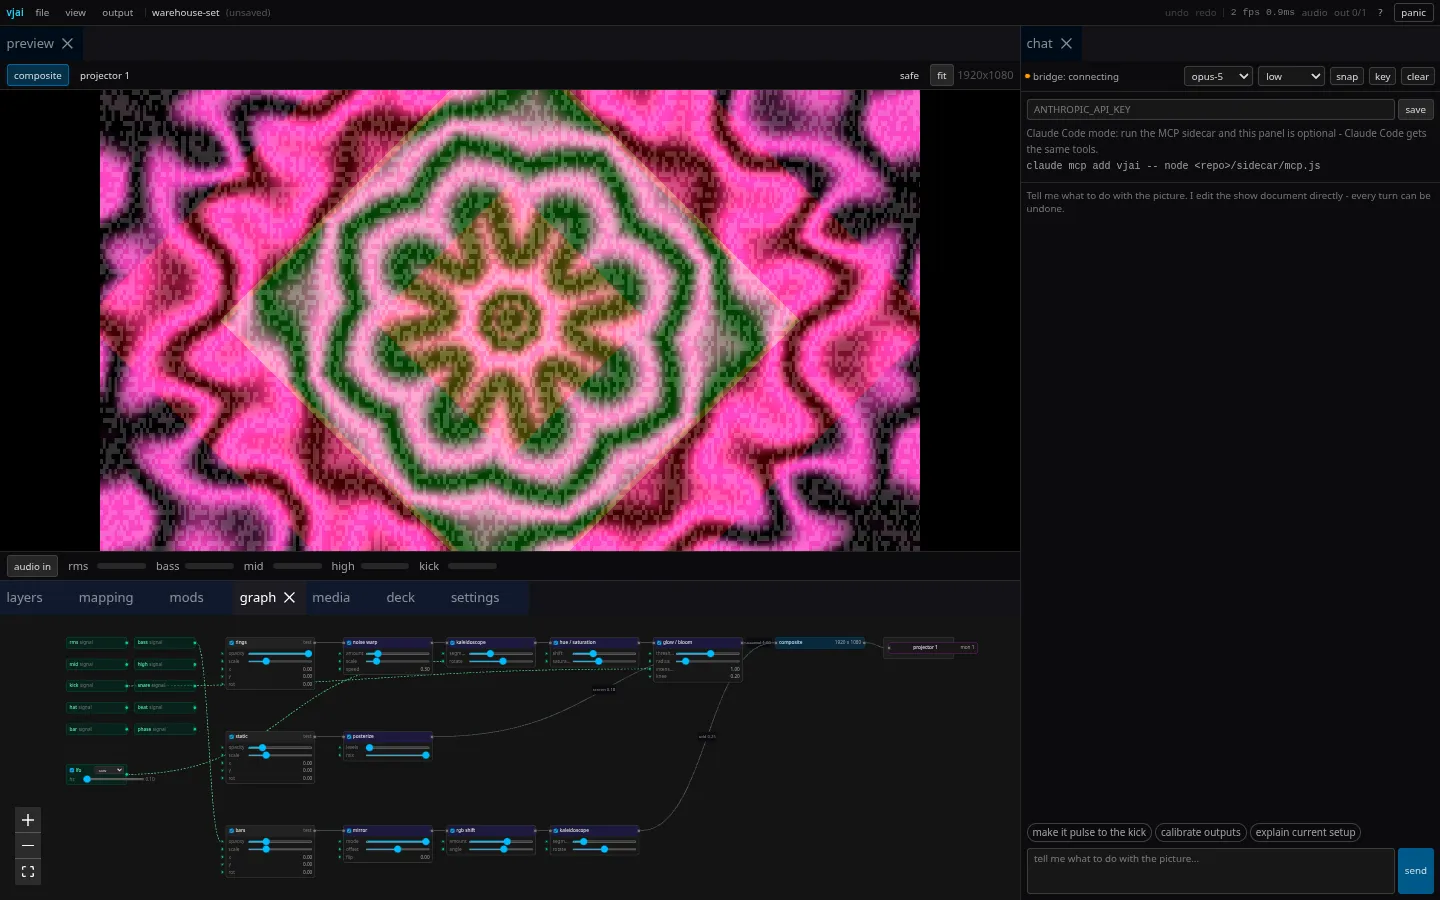Viewport: 1440px width, 900px height.
Task: Switch to the settings tab
Action: click(x=475, y=598)
